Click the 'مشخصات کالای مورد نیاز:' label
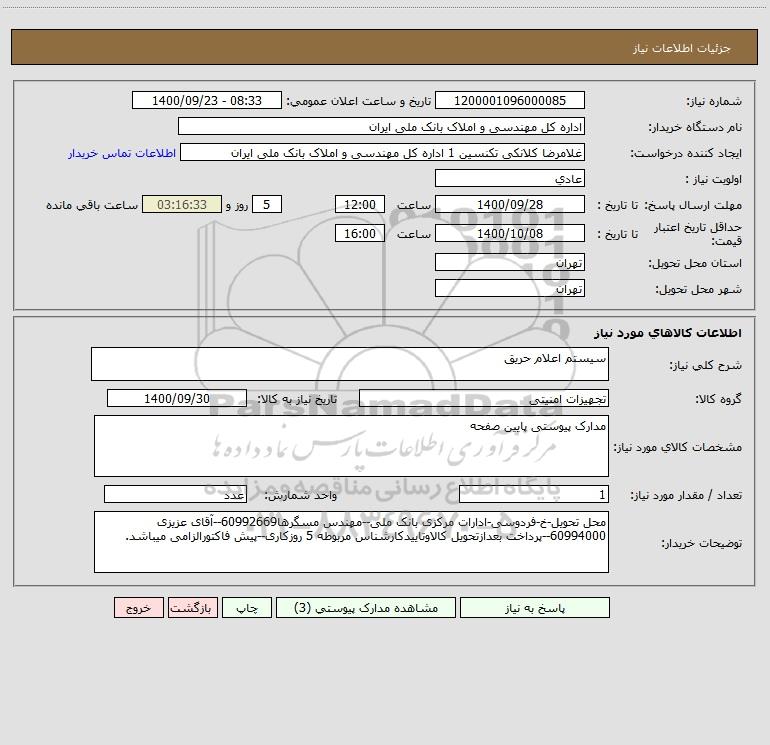This screenshot has height=745, width=770. (x=678, y=447)
